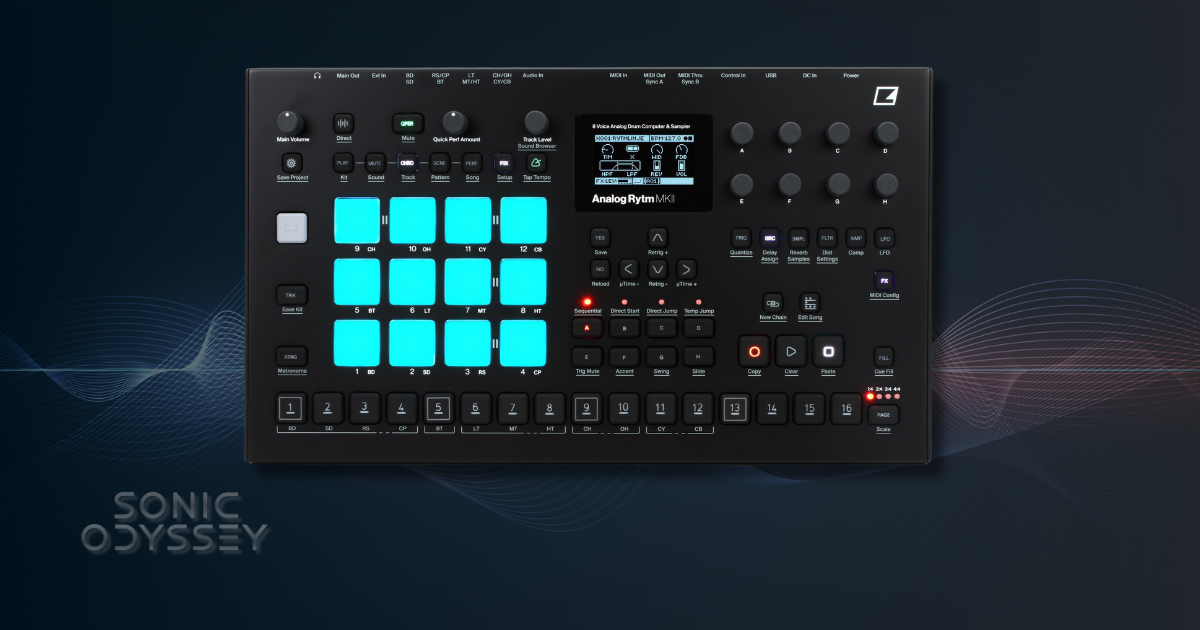Click the TRK Save Kit button
The image size is (1200, 630).
(292, 296)
